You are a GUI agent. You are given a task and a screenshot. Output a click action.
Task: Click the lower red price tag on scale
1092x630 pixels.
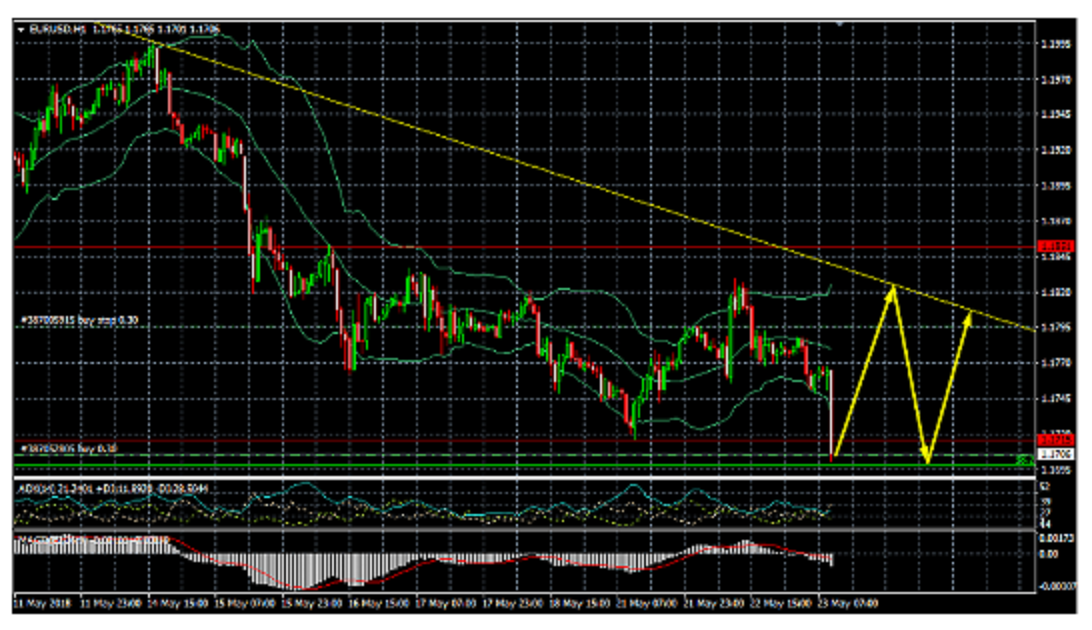(x=1056, y=439)
